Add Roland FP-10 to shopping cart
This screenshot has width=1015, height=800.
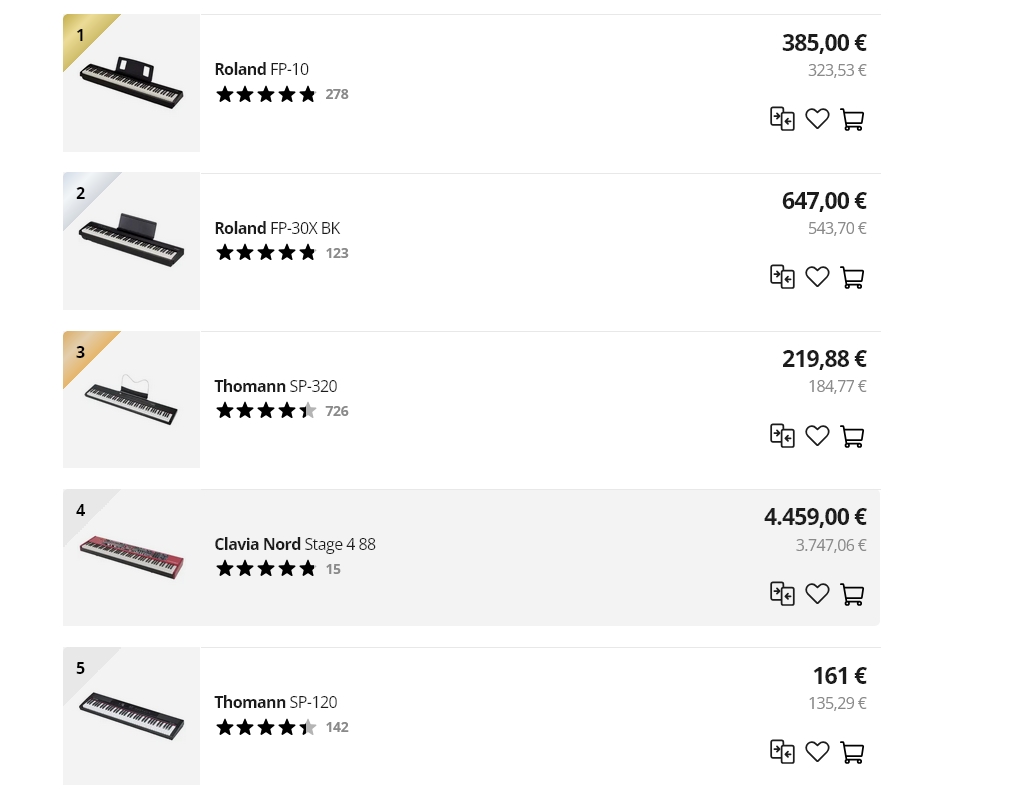tap(852, 120)
